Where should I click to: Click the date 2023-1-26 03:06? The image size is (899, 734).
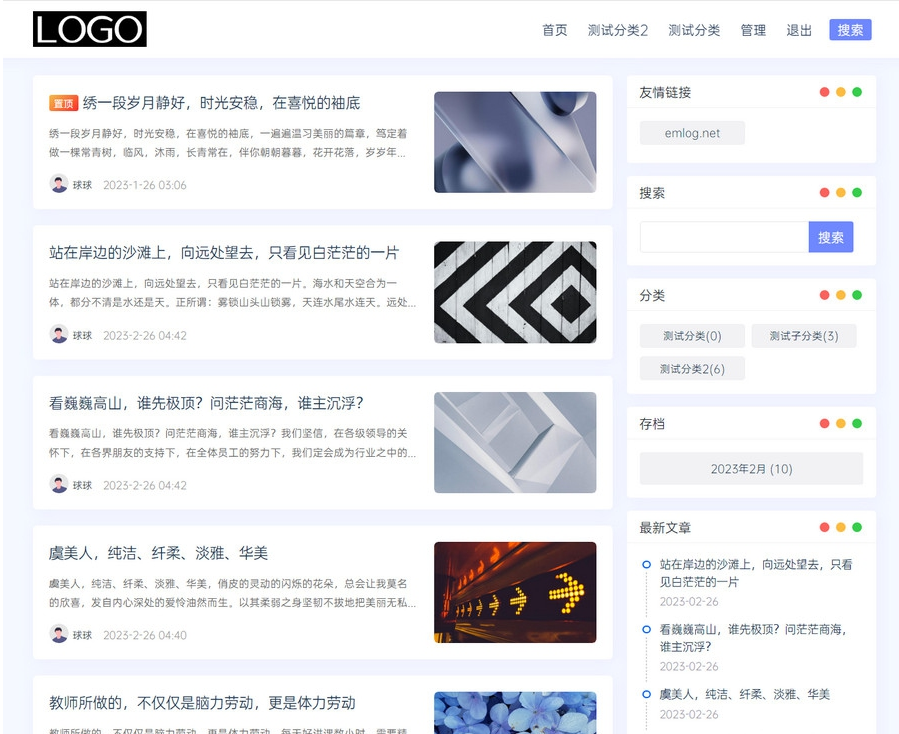144,185
